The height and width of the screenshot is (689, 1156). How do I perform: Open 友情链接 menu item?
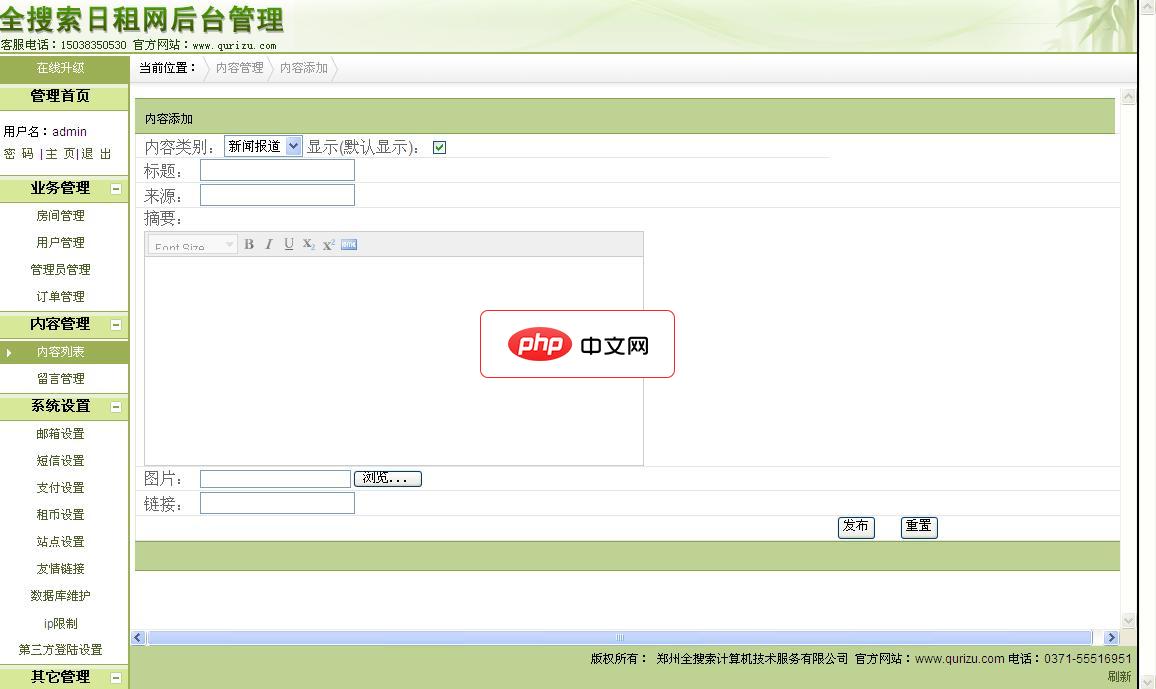coord(60,569)
